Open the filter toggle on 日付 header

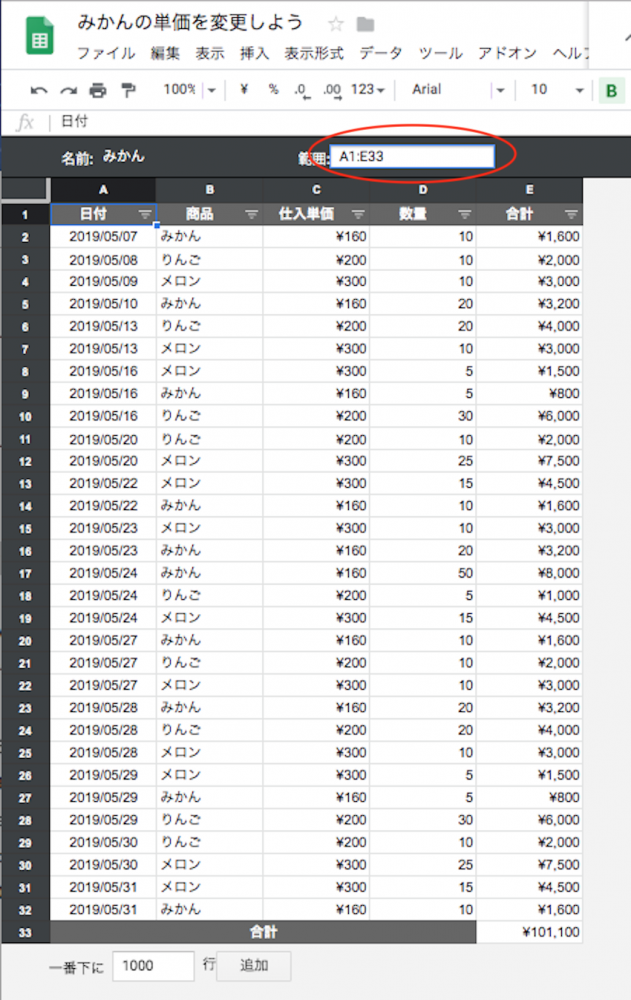(x=145, y=214)
